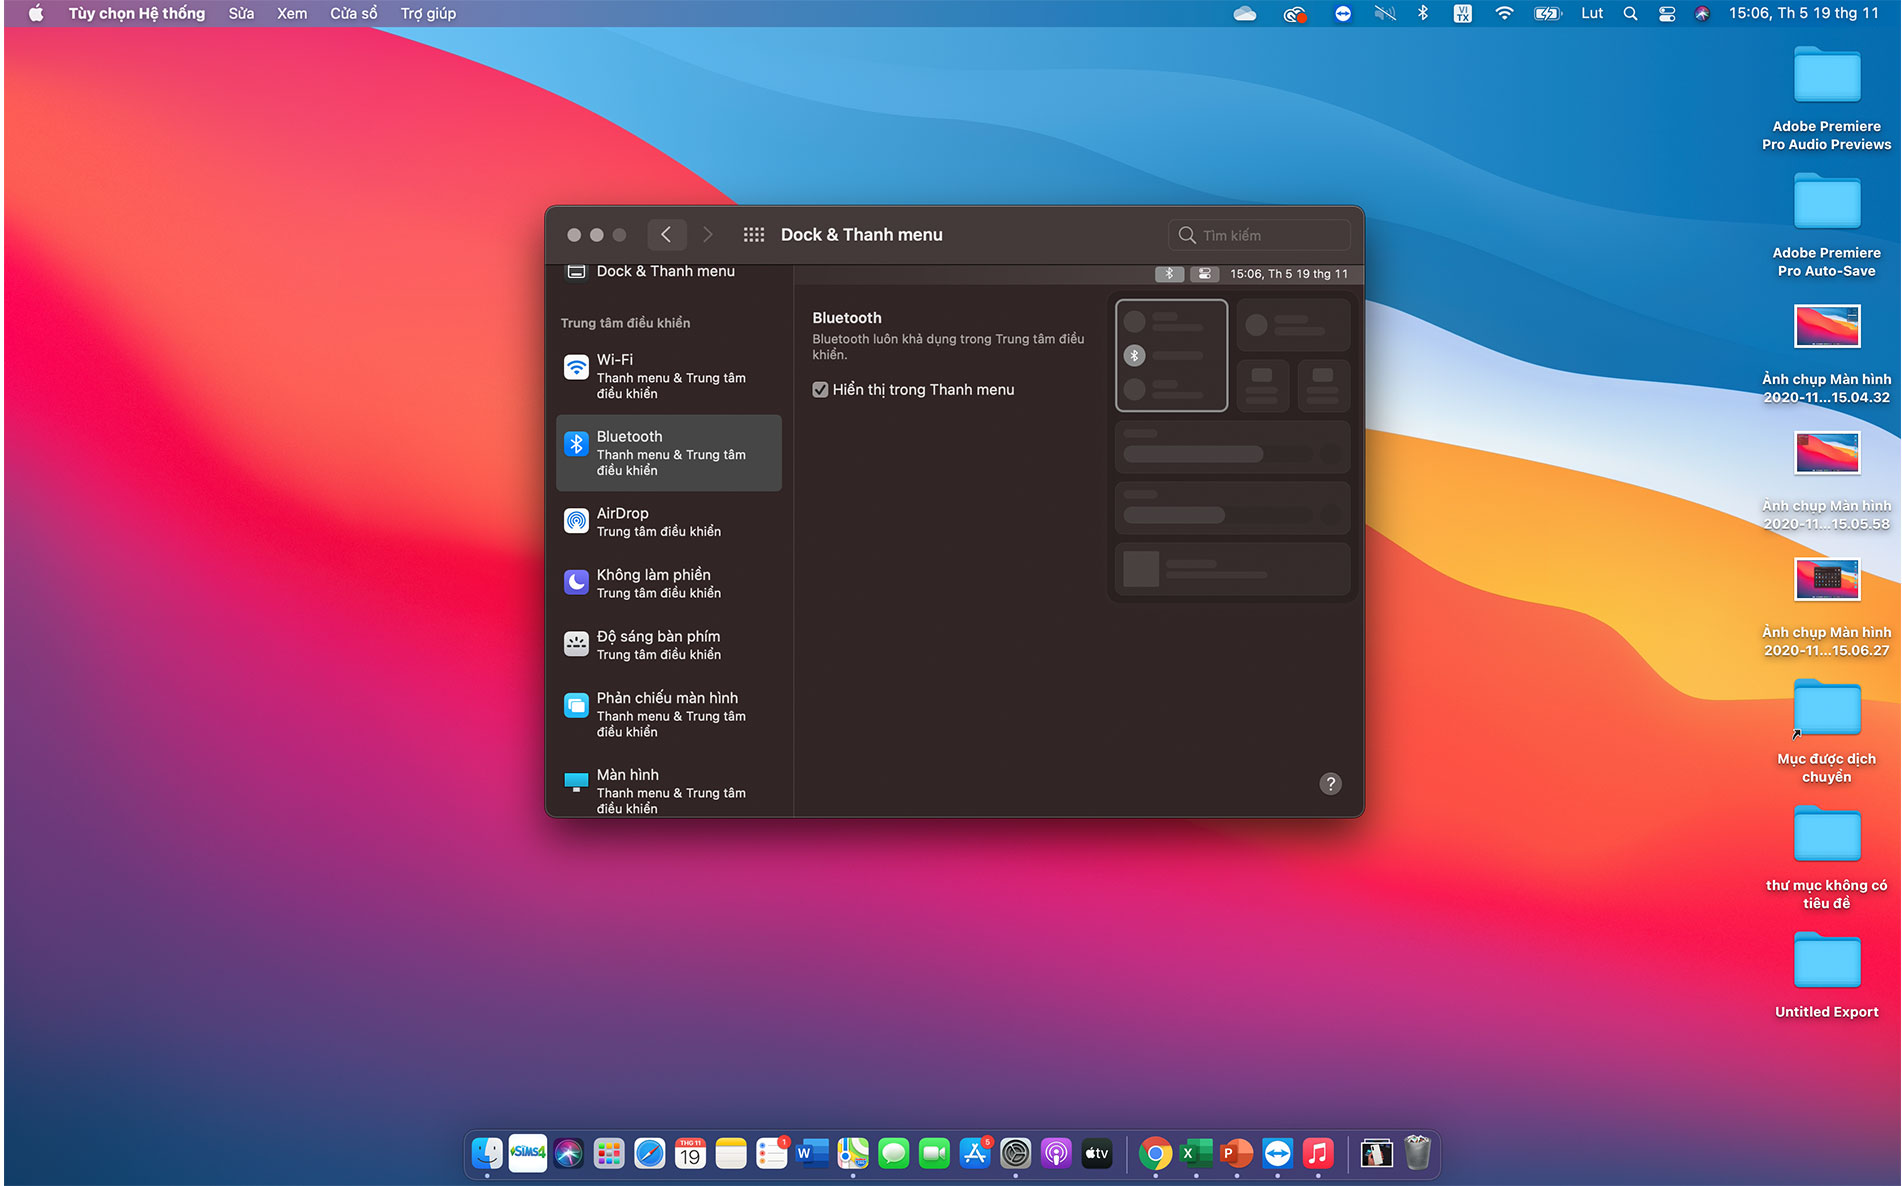This screenshot has height=1186, width=1902.
Task: Select Adobe Premiere Pro Auto-Save folder
Action: click(1826, 225)
